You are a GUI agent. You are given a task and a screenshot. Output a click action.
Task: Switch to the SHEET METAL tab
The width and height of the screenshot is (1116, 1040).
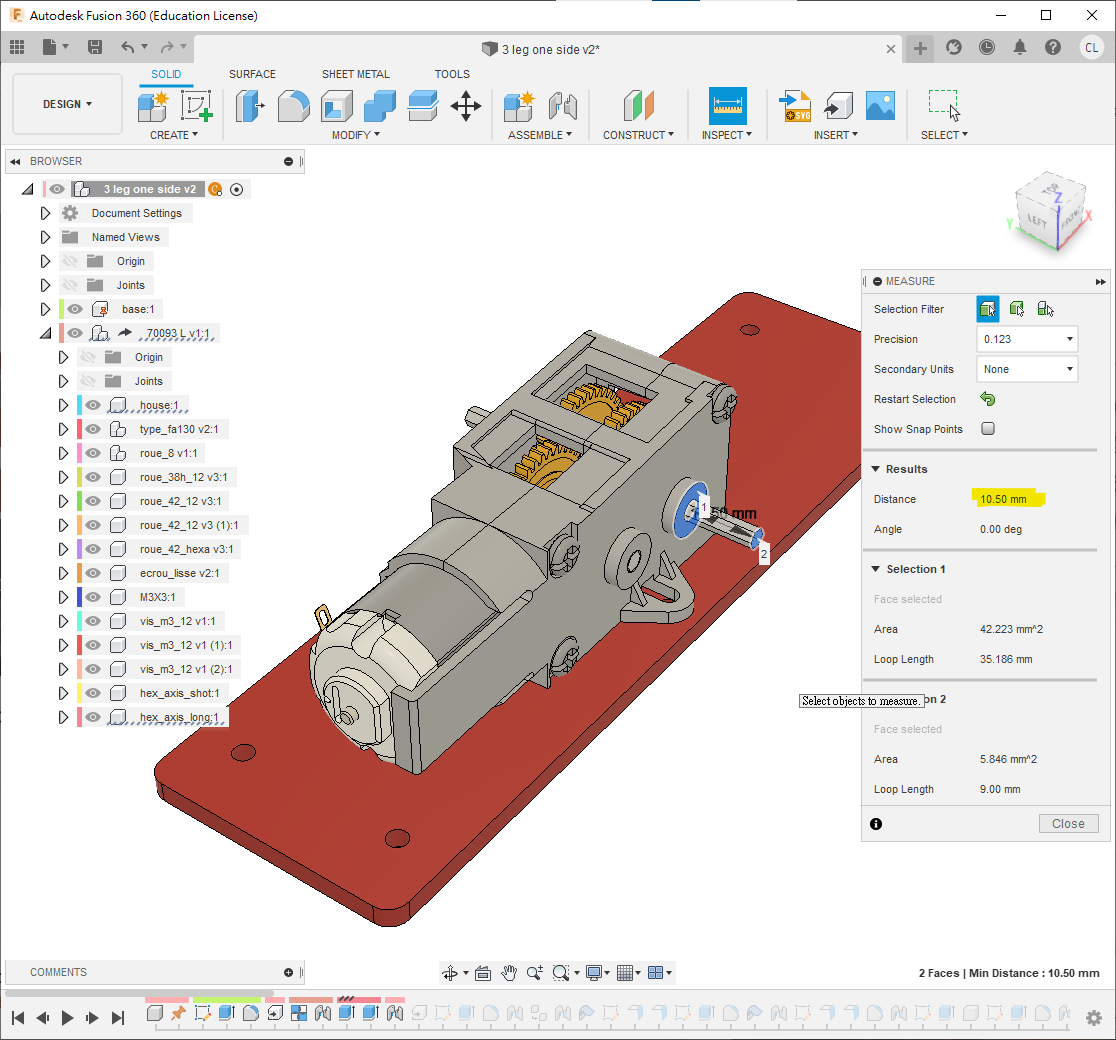coord(355,74)
